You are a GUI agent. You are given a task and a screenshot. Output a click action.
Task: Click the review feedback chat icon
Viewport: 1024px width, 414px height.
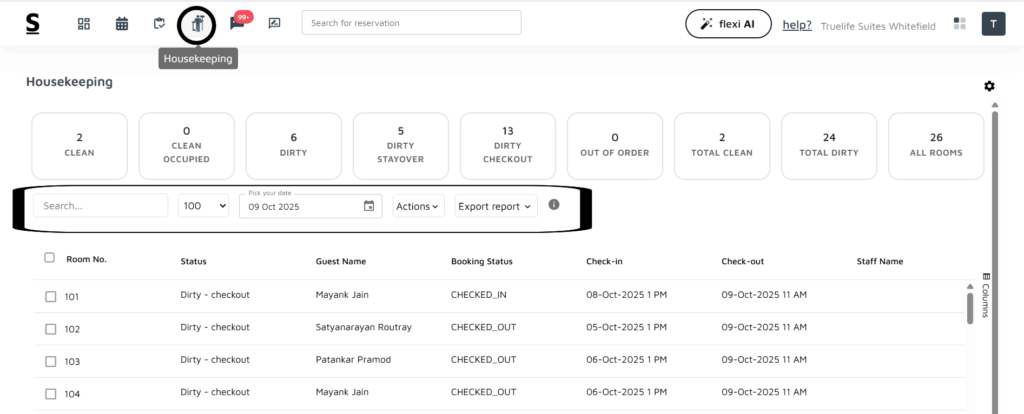click(x=274, y=23)
